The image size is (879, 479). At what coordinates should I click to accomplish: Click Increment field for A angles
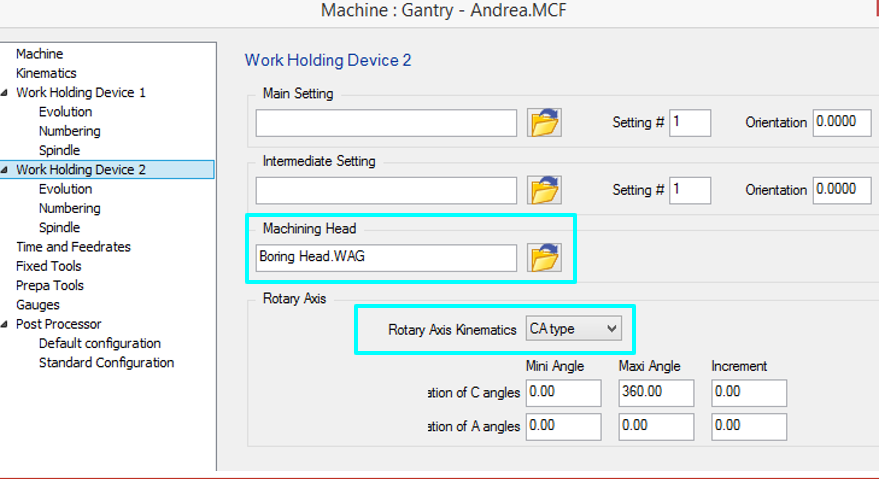[748, 426]
